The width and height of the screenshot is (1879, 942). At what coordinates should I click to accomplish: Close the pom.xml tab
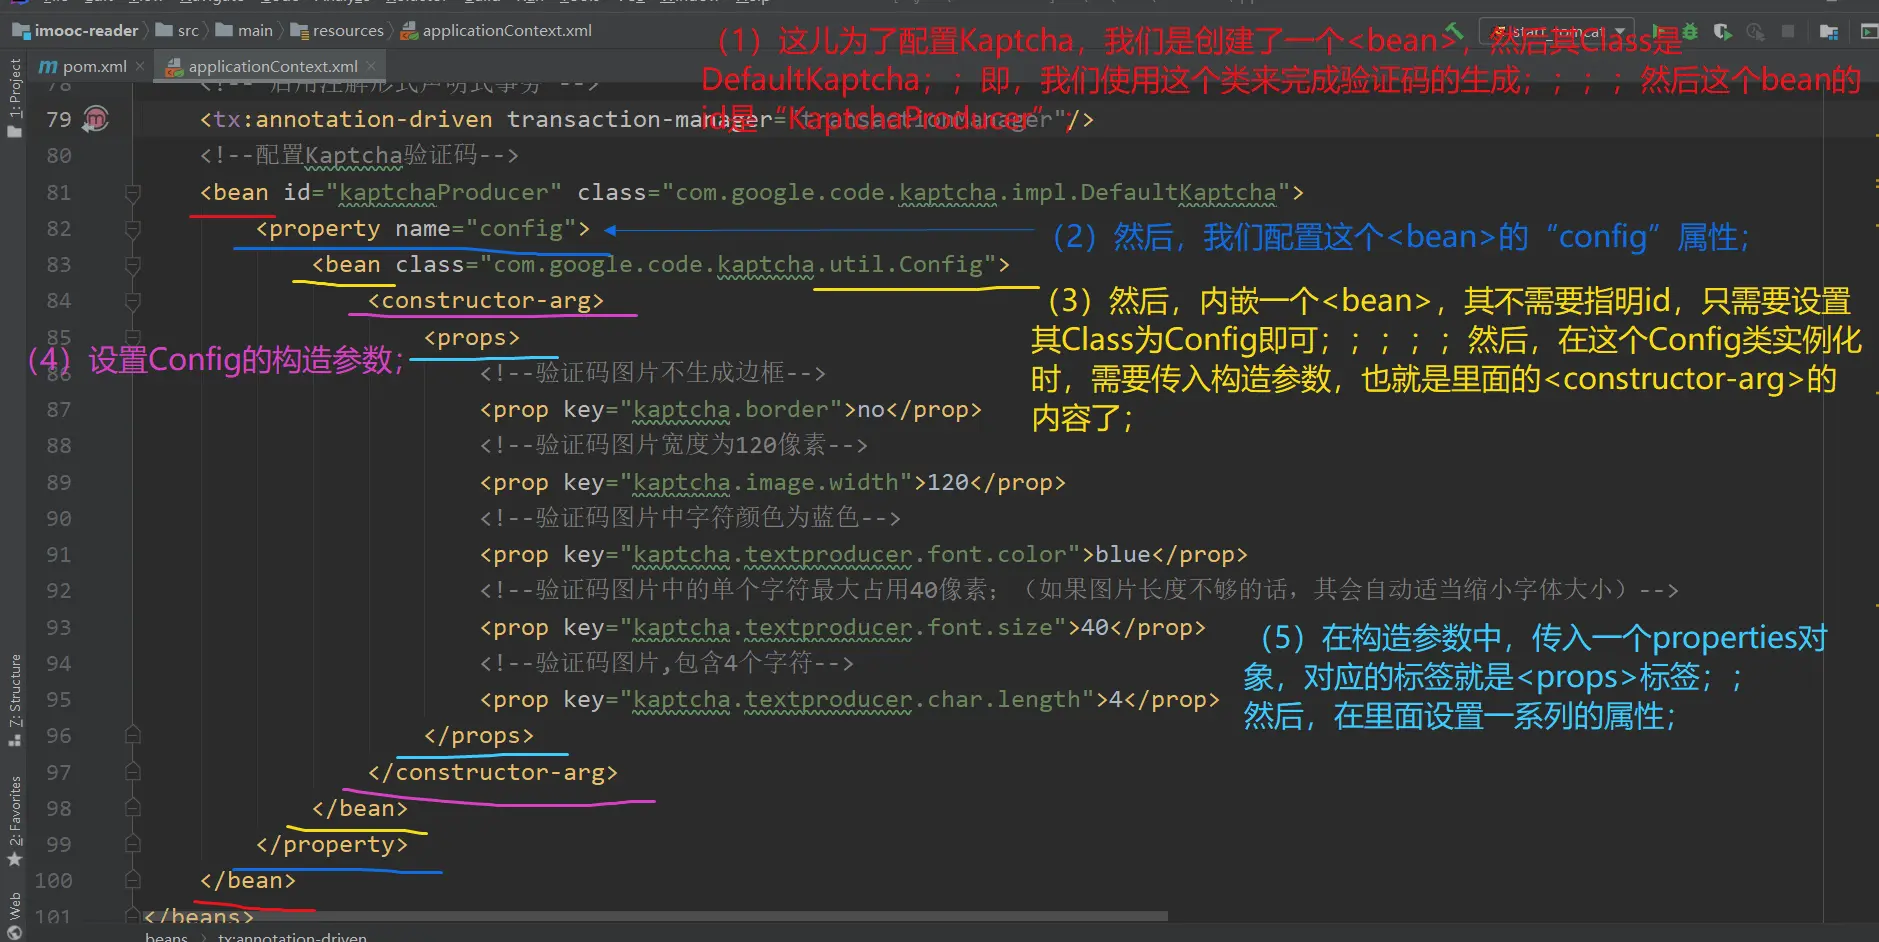coord(140,67)
